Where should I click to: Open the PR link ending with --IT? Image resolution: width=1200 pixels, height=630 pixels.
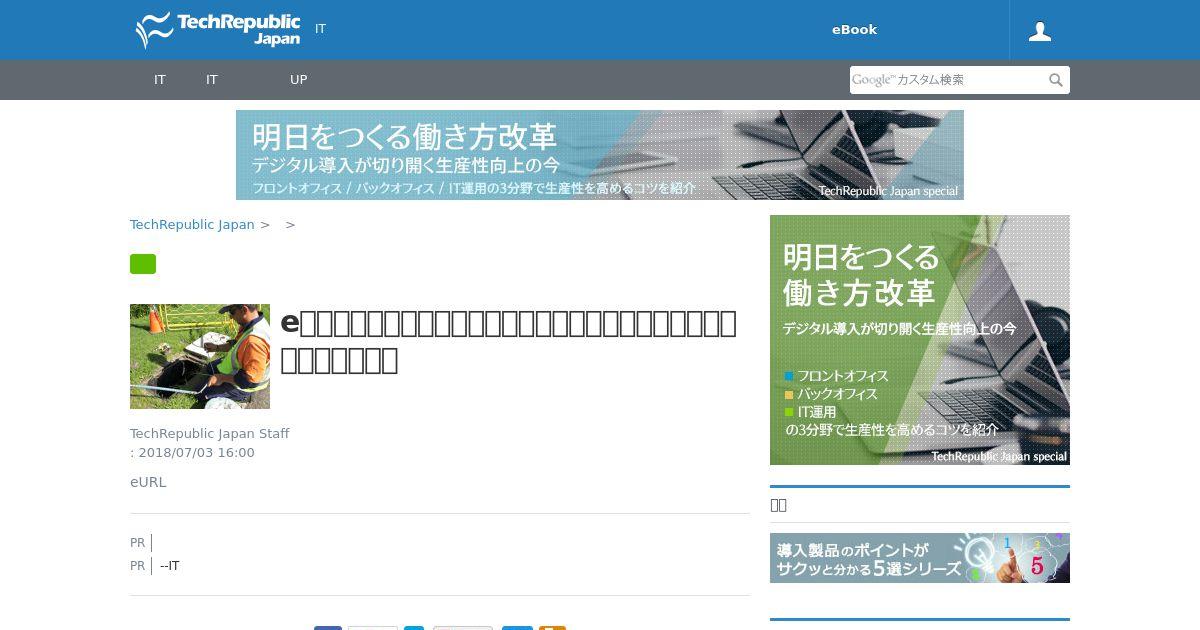tap(170, 566)
